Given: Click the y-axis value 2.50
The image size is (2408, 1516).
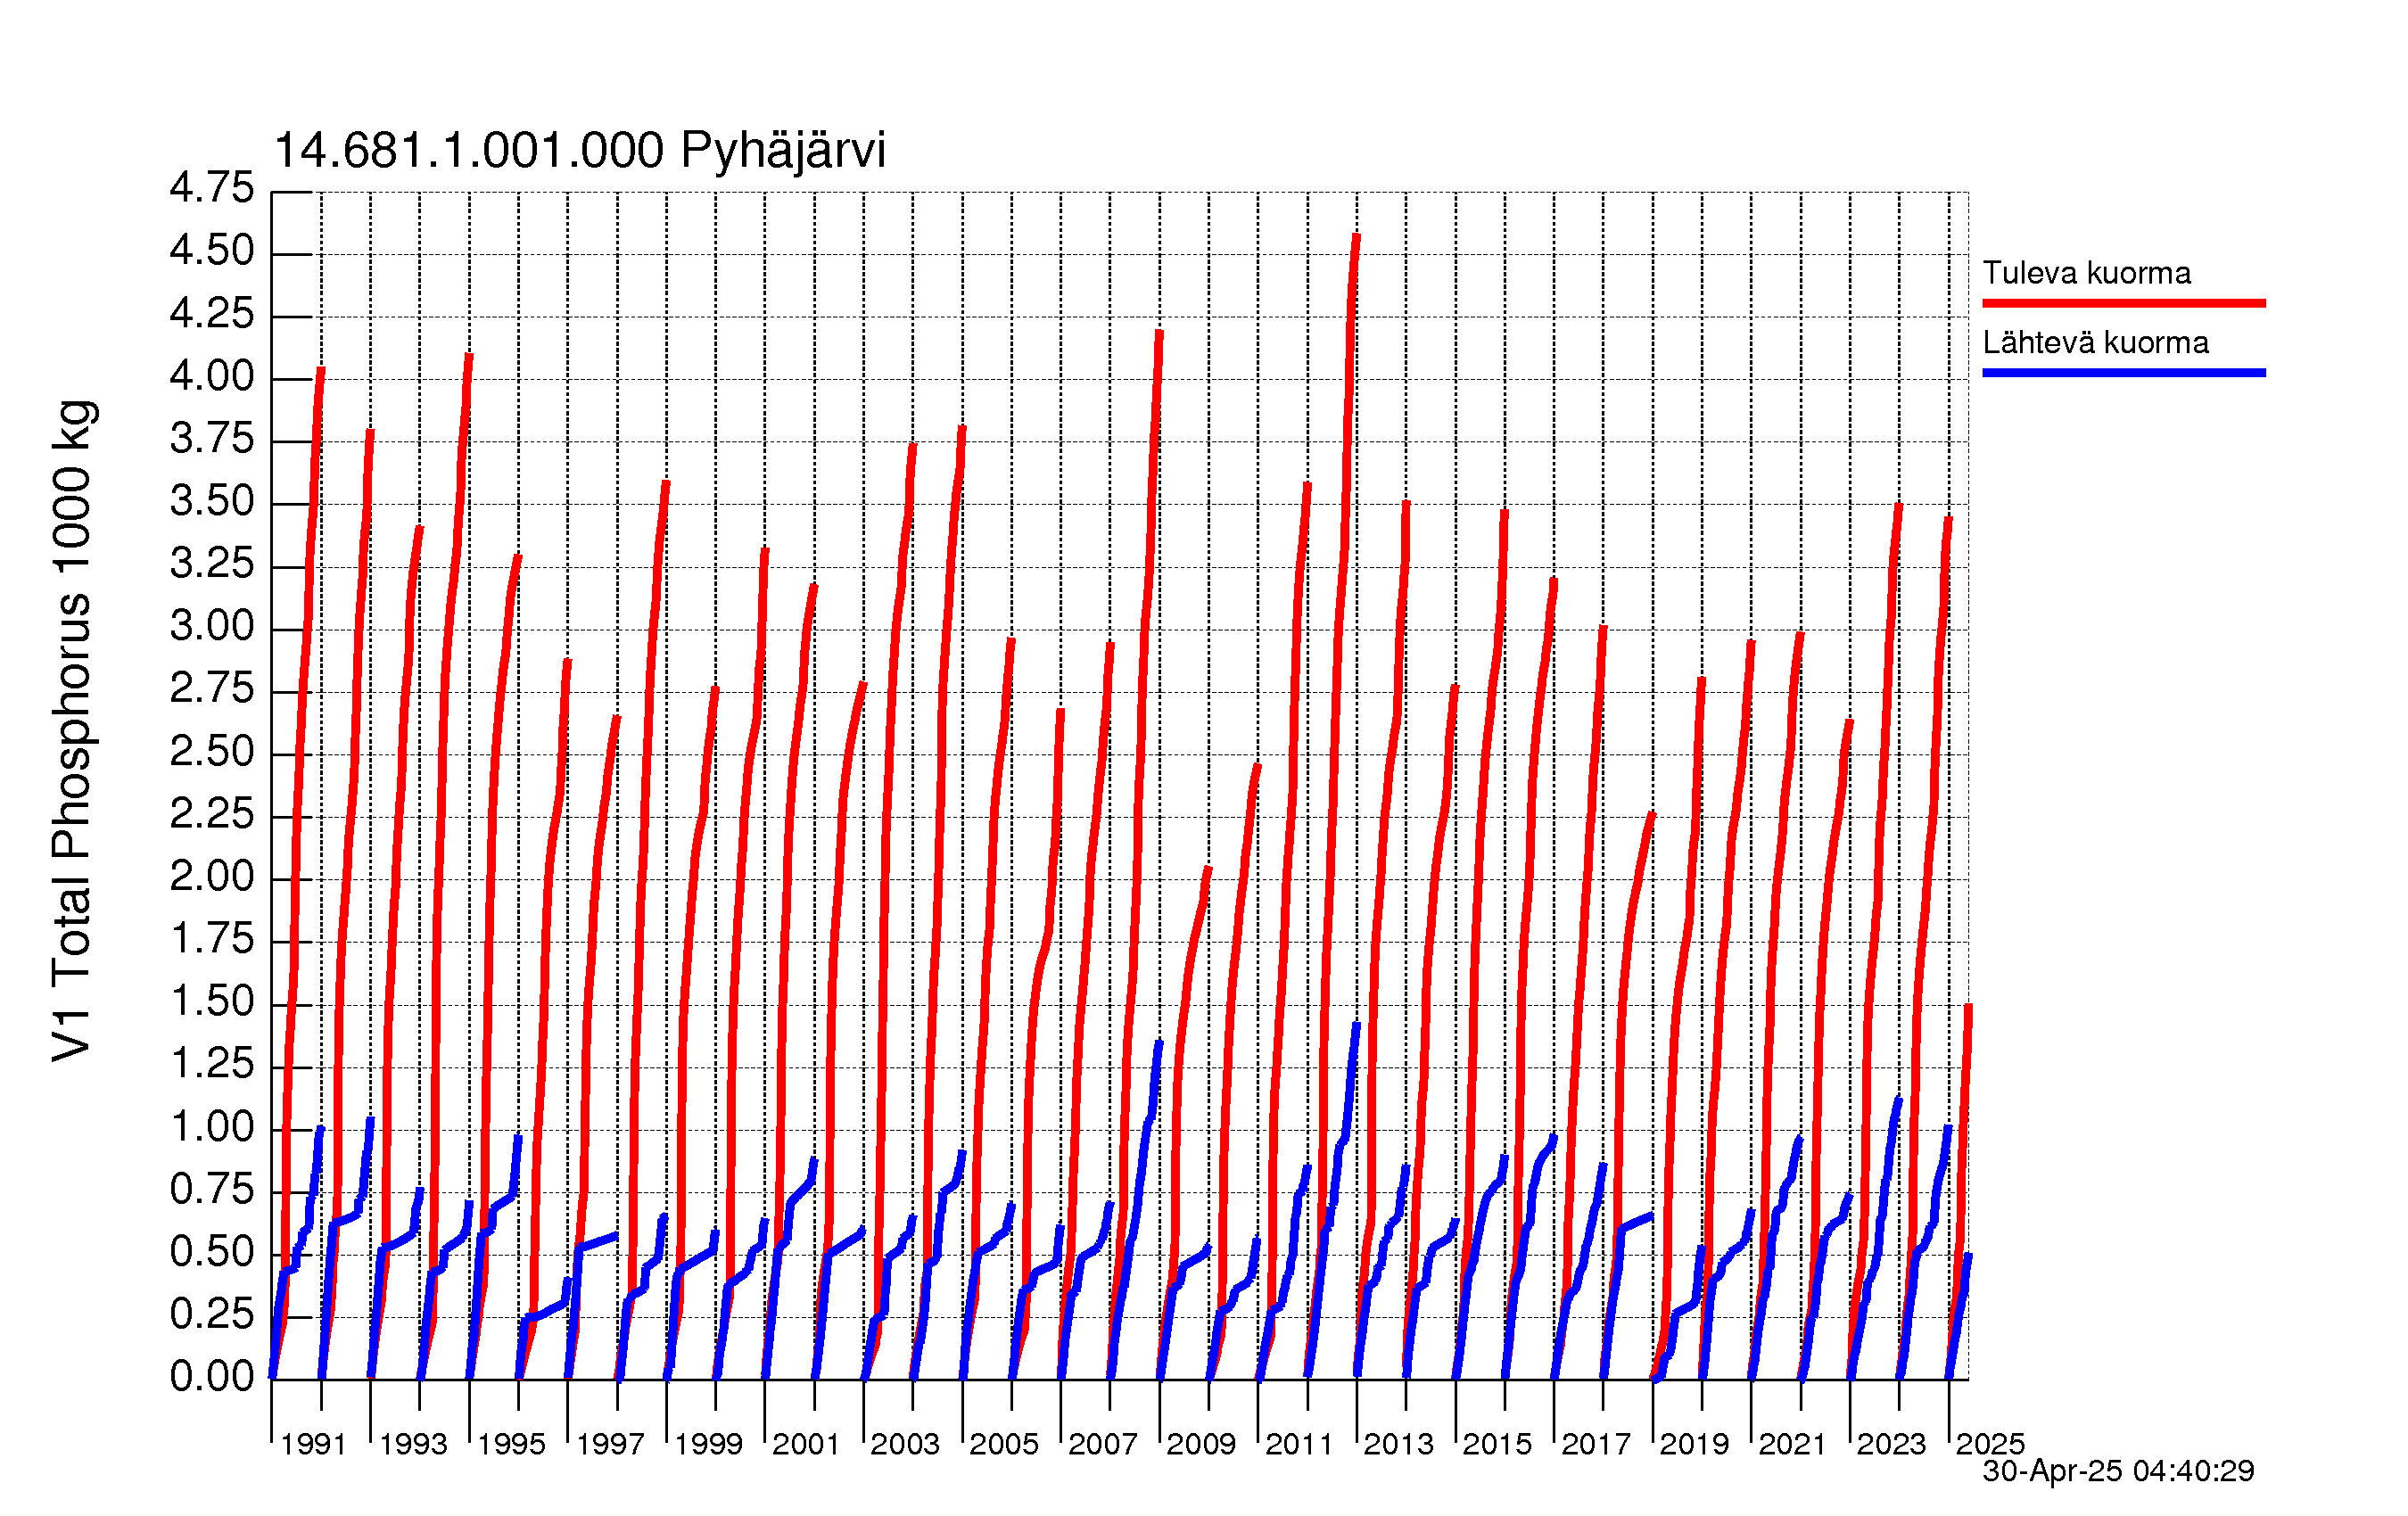Looking at the screenshot, I should (x=212, y=751).
